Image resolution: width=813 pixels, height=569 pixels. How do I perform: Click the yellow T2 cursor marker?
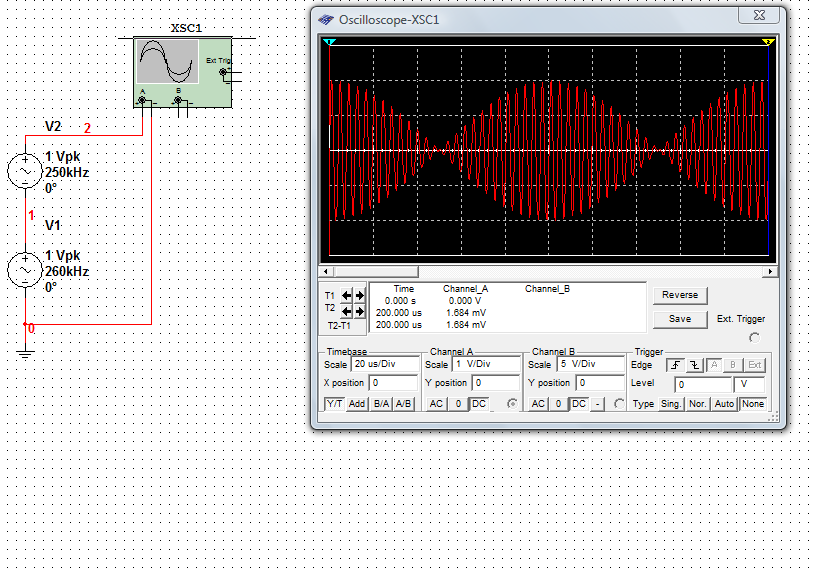768,41
